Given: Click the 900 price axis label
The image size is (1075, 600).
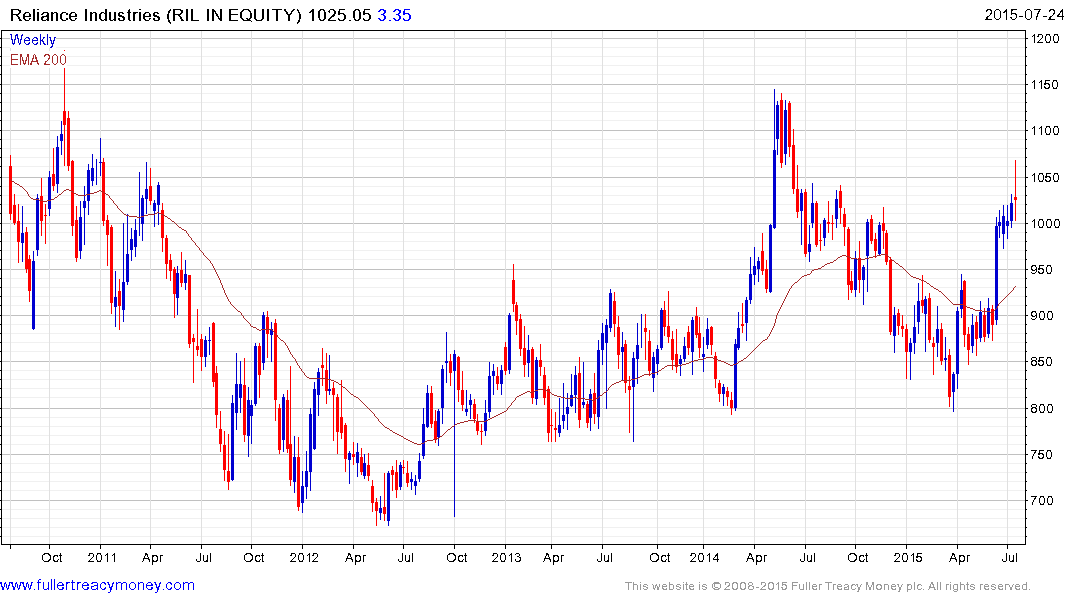Looking at the screenshot, I should pos(1043,316).
